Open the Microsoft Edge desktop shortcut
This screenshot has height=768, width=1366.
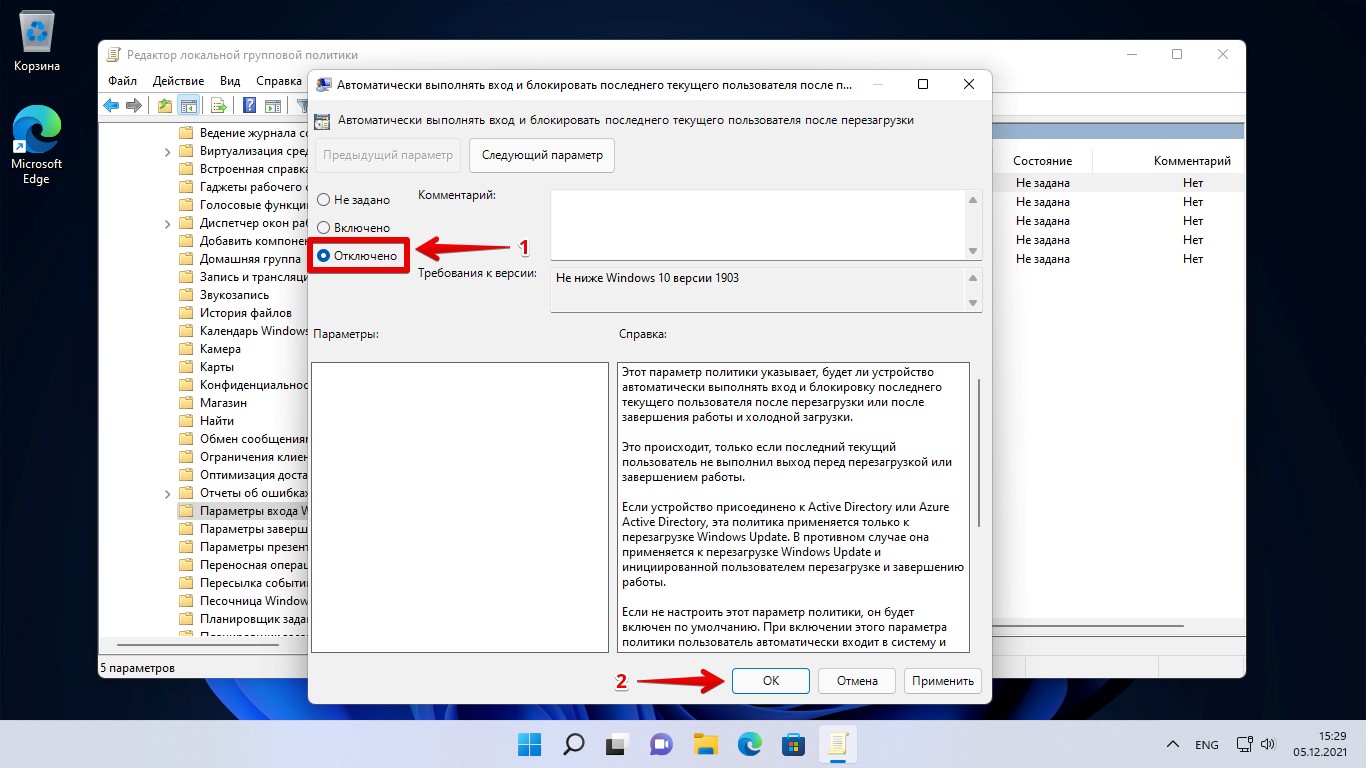click(x=37, y=146)
